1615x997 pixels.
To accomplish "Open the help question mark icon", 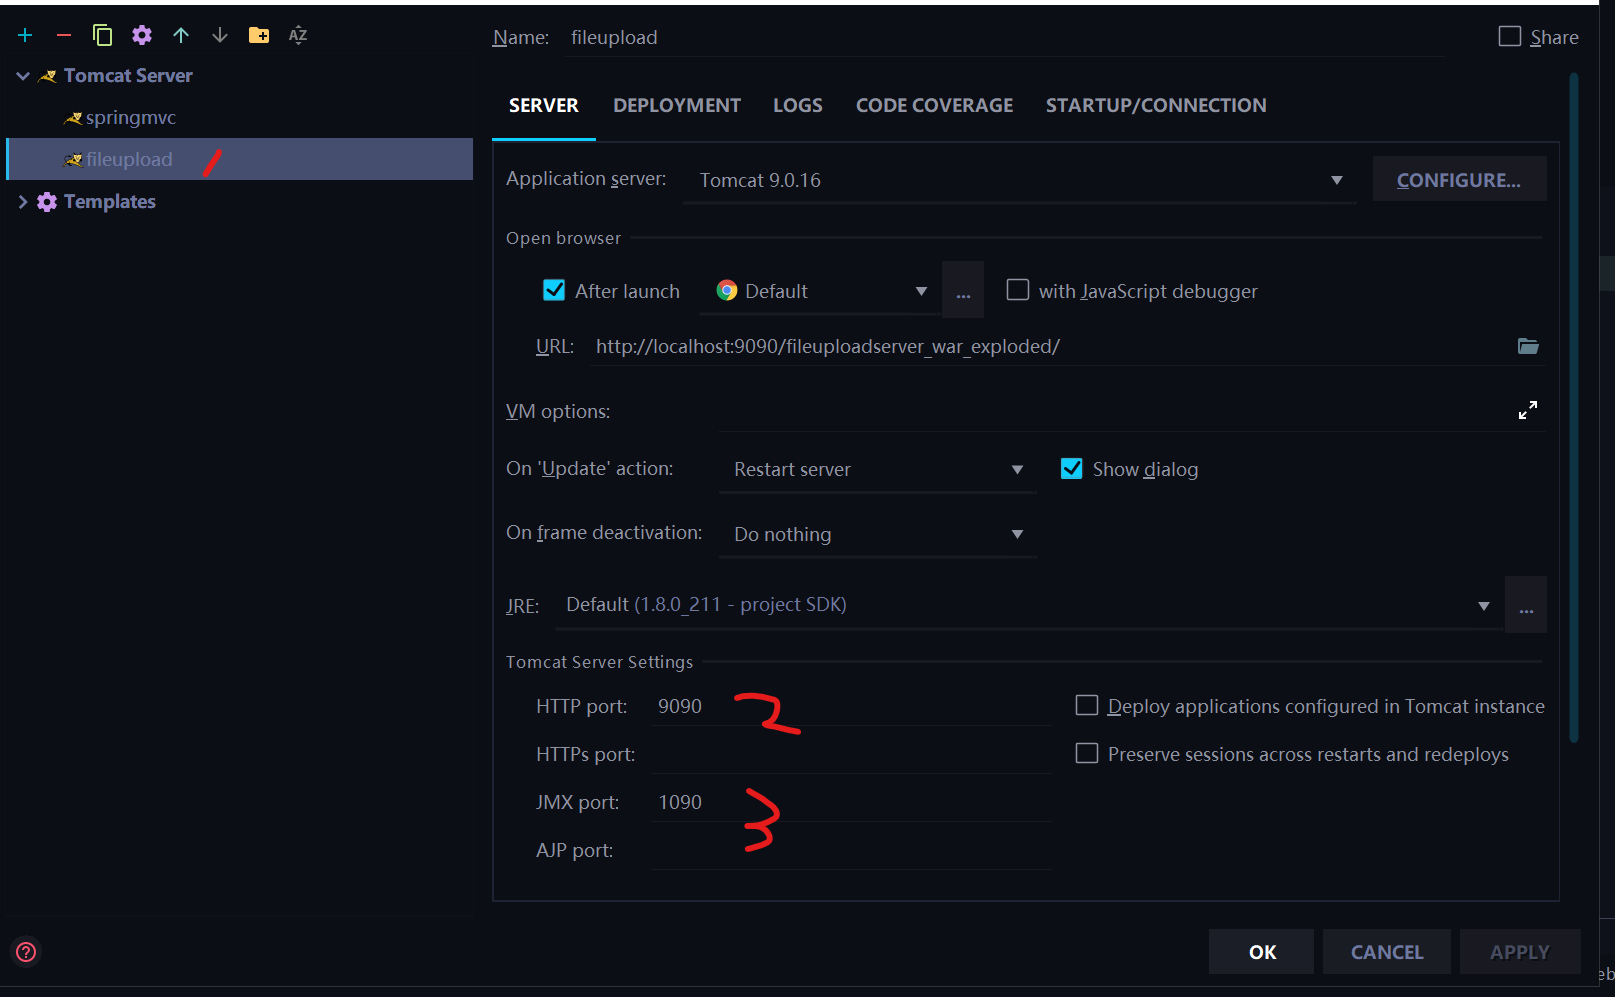I will 26,952.
